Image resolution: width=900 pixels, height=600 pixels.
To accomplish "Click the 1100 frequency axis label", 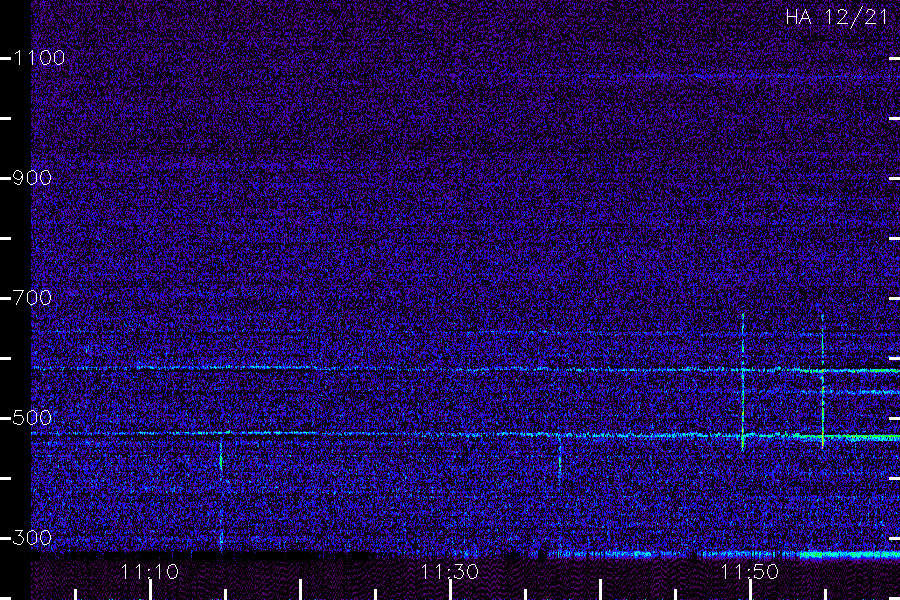I will 39,58.
